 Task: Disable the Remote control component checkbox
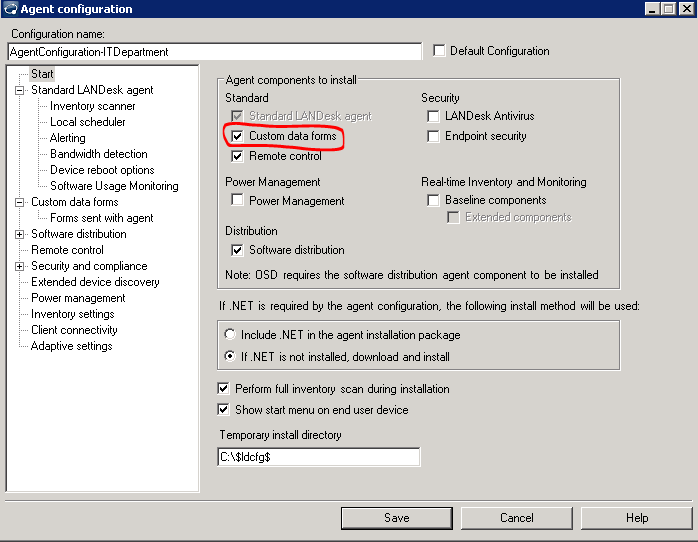tap(237, 156)
